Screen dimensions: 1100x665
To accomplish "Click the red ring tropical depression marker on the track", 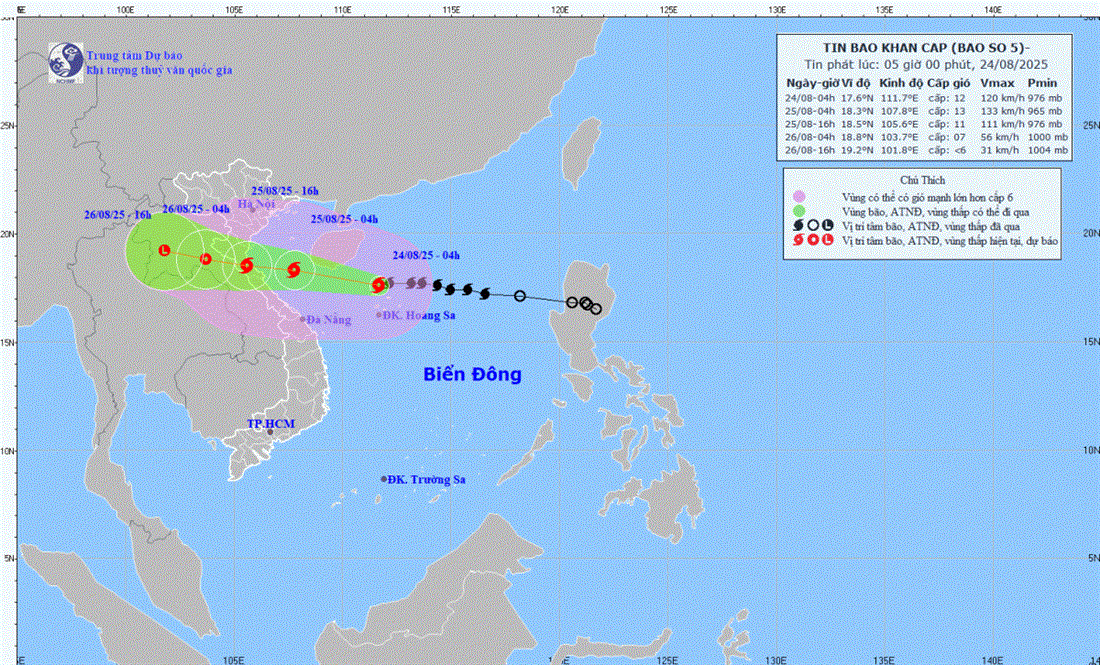I will click(205, 259).
